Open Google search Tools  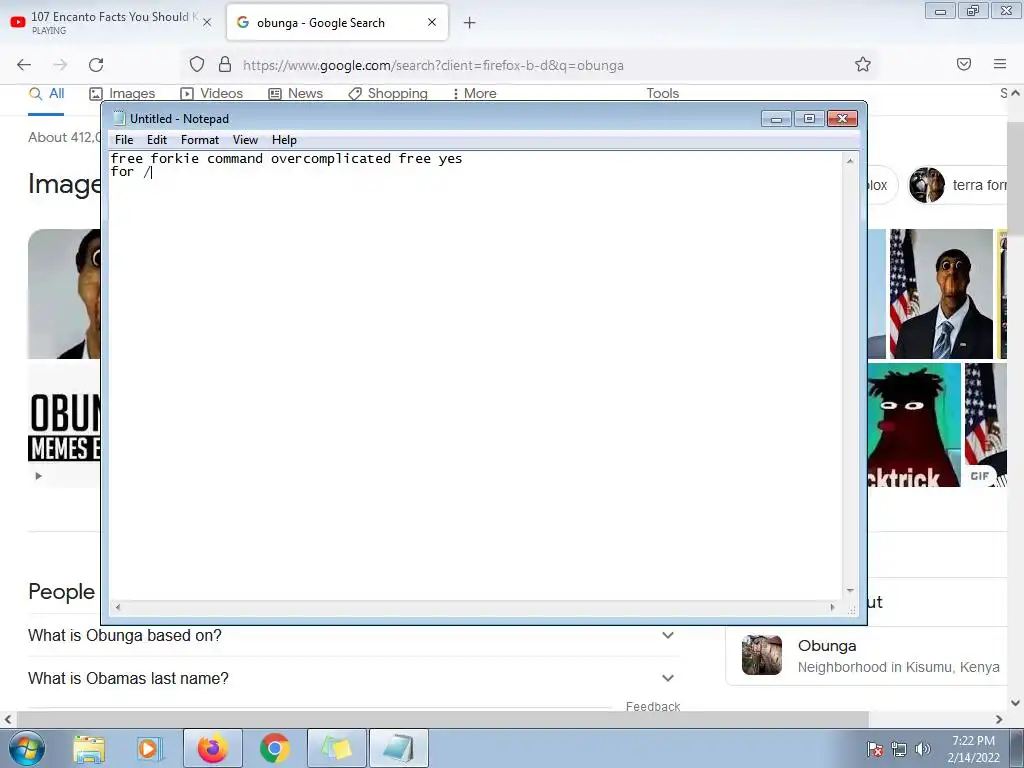(663, 94)
